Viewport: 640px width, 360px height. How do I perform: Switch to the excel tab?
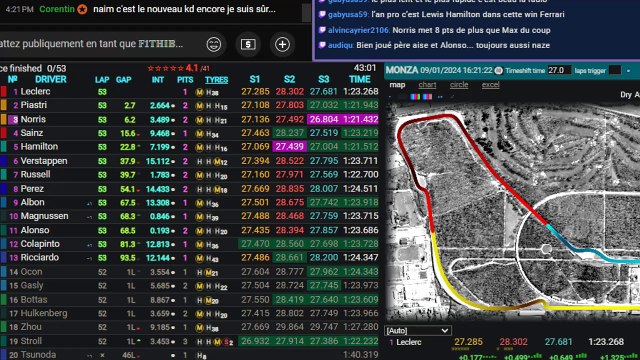pos(490,85)
